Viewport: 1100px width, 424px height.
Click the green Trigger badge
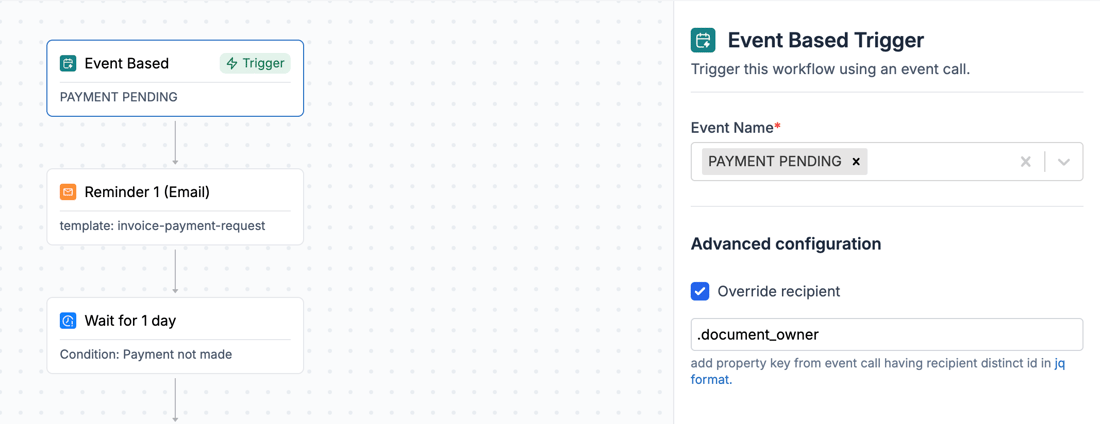coord(255,63)
